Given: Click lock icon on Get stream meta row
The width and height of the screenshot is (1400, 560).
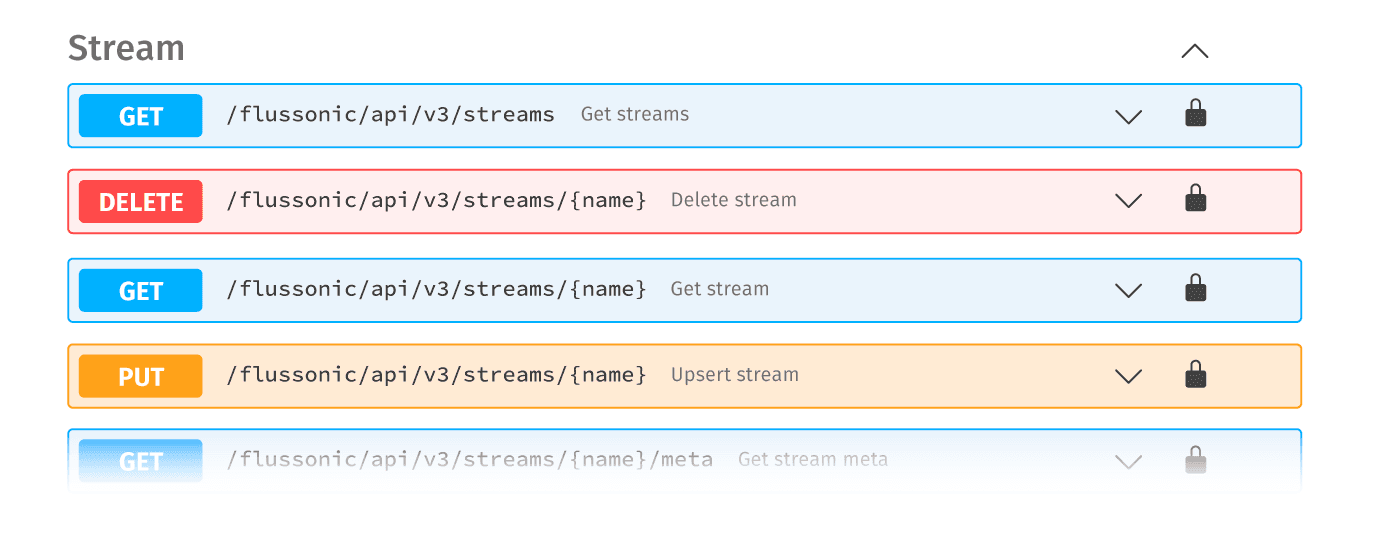Looking at the screenshot, I should (x=1196, y=461).
